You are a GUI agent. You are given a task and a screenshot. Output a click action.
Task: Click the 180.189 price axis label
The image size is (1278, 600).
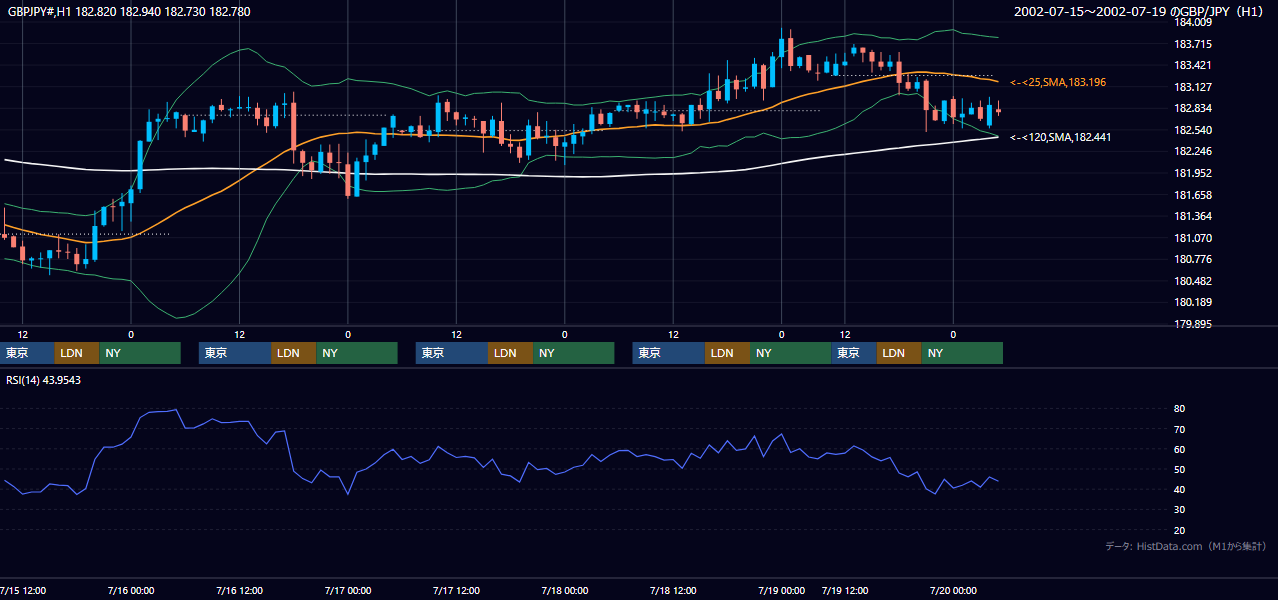pos(1192,302)
